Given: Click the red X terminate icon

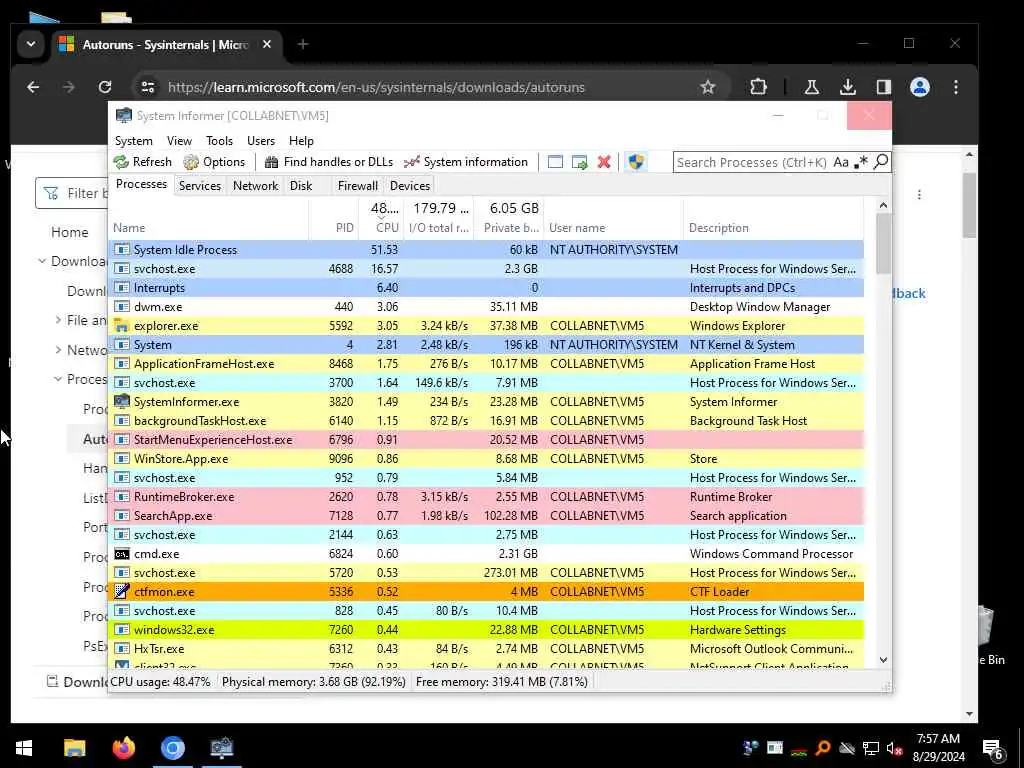Looking at the screenshot, I should pyautogui.click(x=604, y=162).
